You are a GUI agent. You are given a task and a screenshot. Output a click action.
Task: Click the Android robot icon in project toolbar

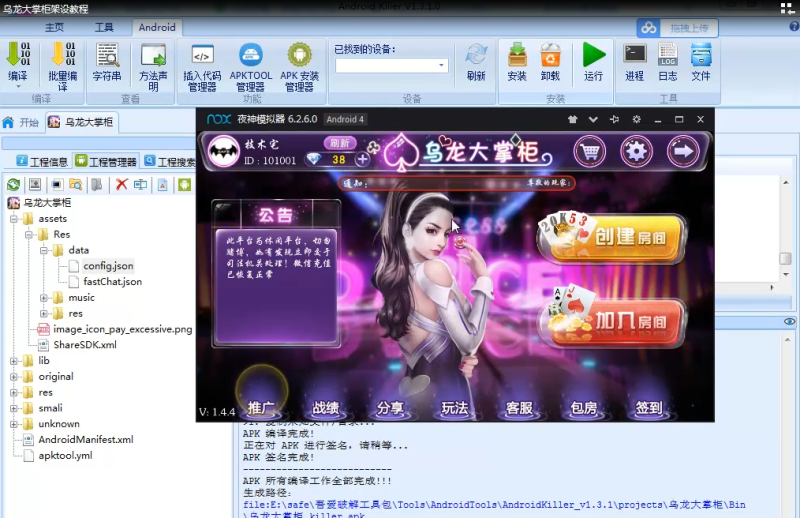[185, 184]
